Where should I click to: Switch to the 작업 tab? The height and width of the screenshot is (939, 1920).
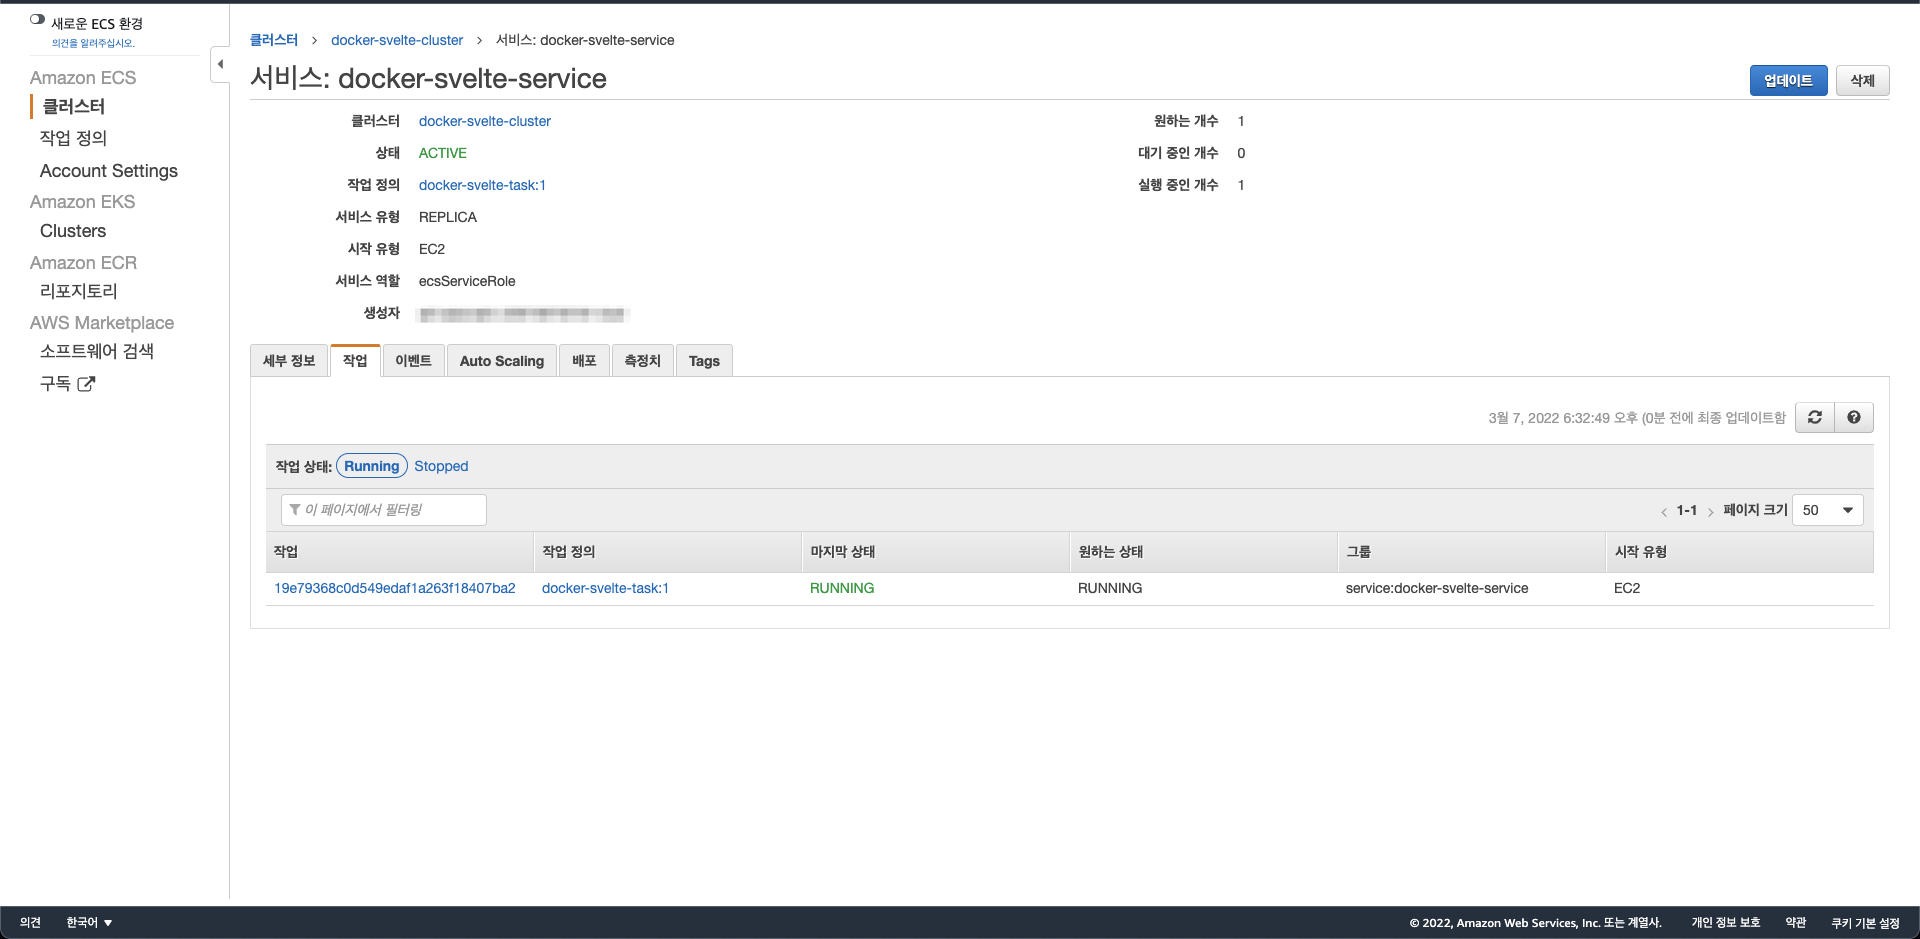click(355, 360)
